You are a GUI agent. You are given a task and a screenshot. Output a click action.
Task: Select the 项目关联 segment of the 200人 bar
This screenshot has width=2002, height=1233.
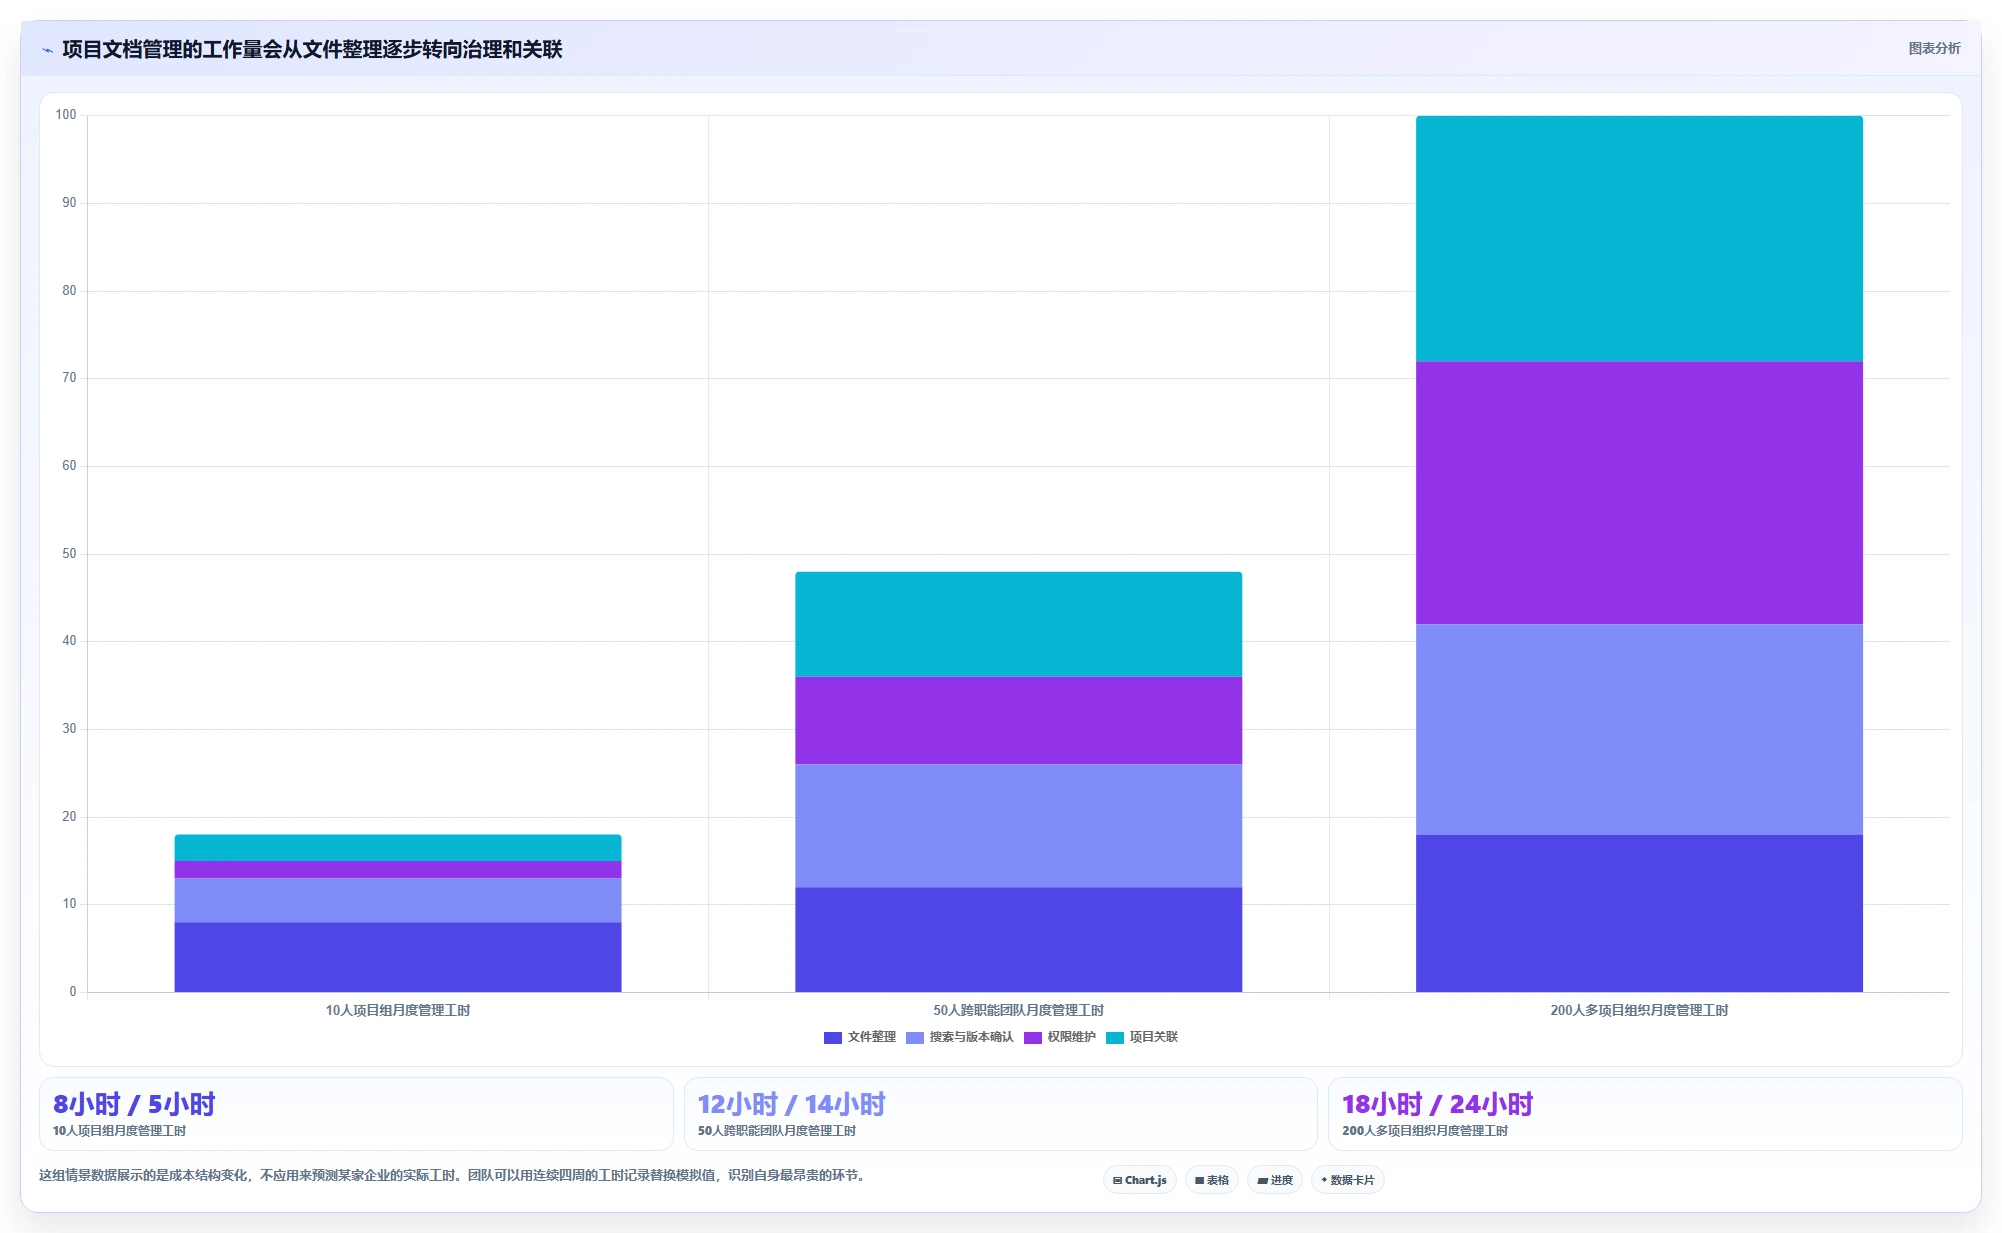pyautogui.click(x=1640, y=239)
